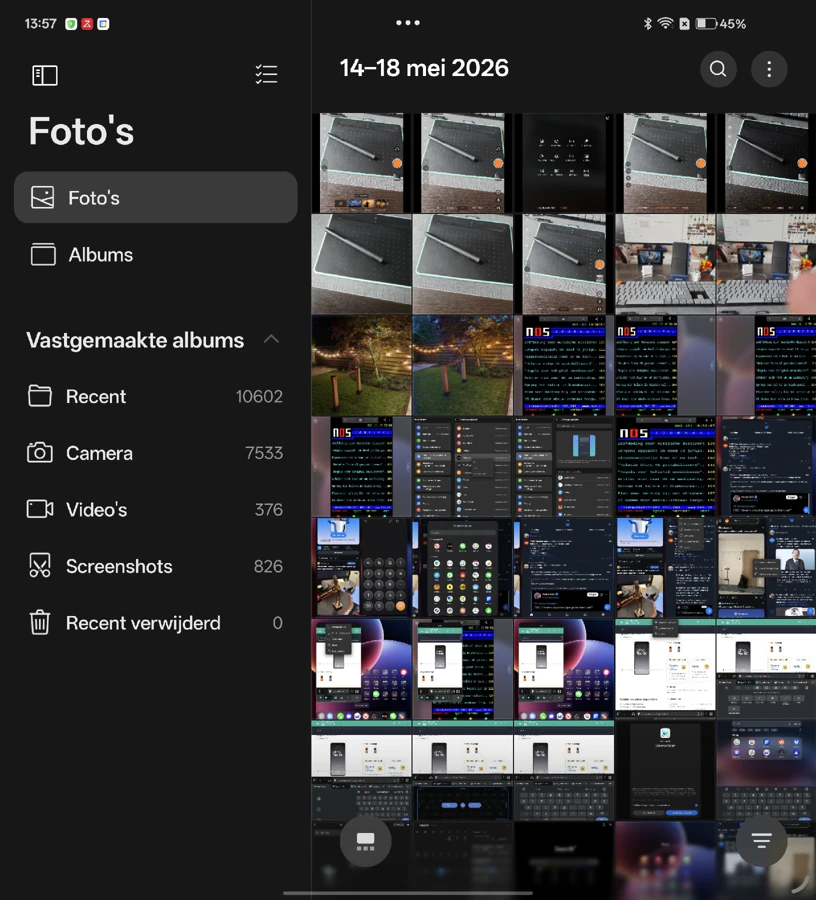
Task: Open the search magnifier button
Action: click(718, 69)
